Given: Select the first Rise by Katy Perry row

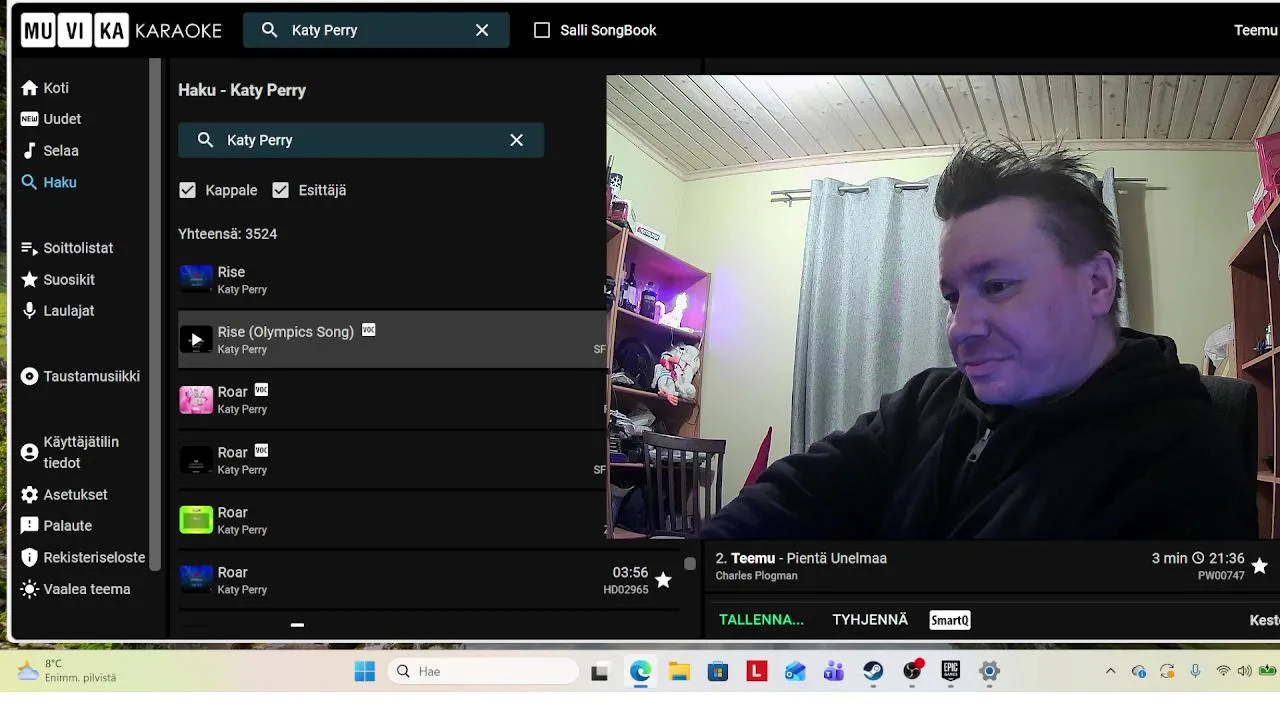Looking at the screenshot, I should 392,280.
